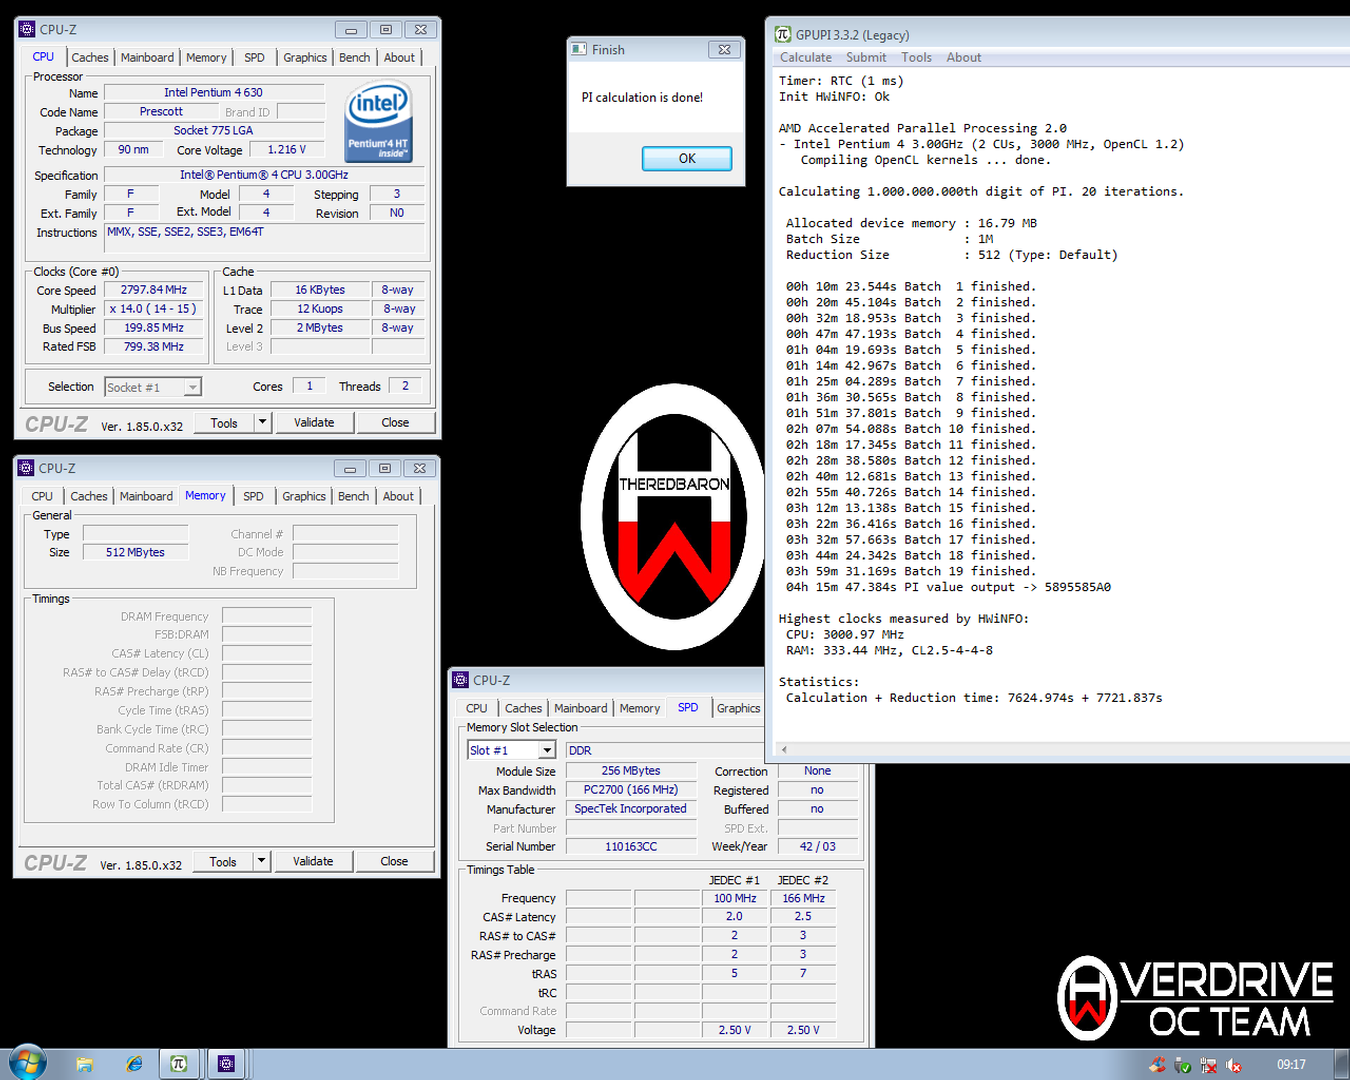Screen dimensions: 1350x1080
Task: Click the Core Speed value 2797.84 MHz
Action: pyautogui.click(x=154, y=290)
